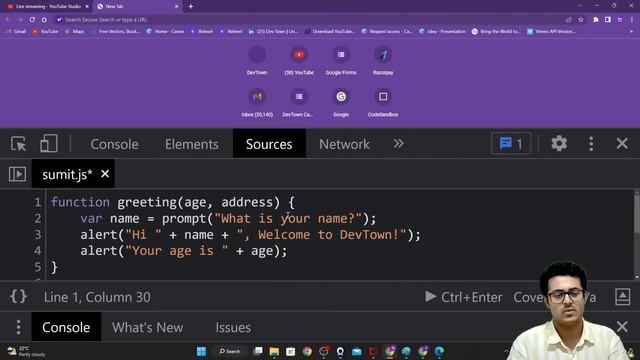Image resolution: width=640 pixels, height=360 pixels.
Task: Click line number 5 in the gutter
Action: point(38,267)
